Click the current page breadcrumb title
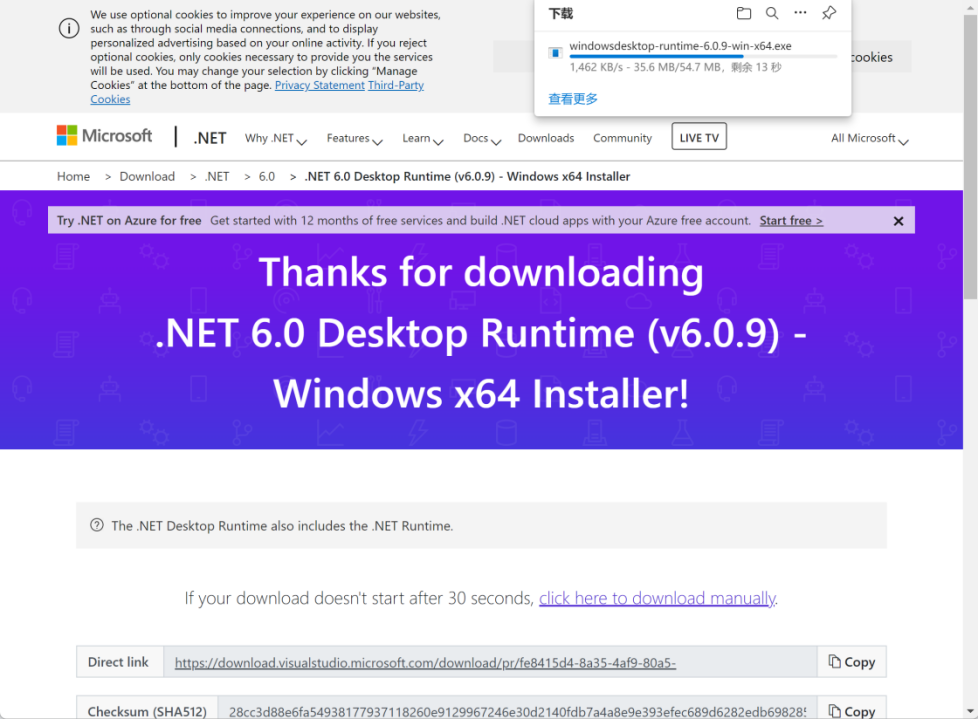 coord(467,176)
